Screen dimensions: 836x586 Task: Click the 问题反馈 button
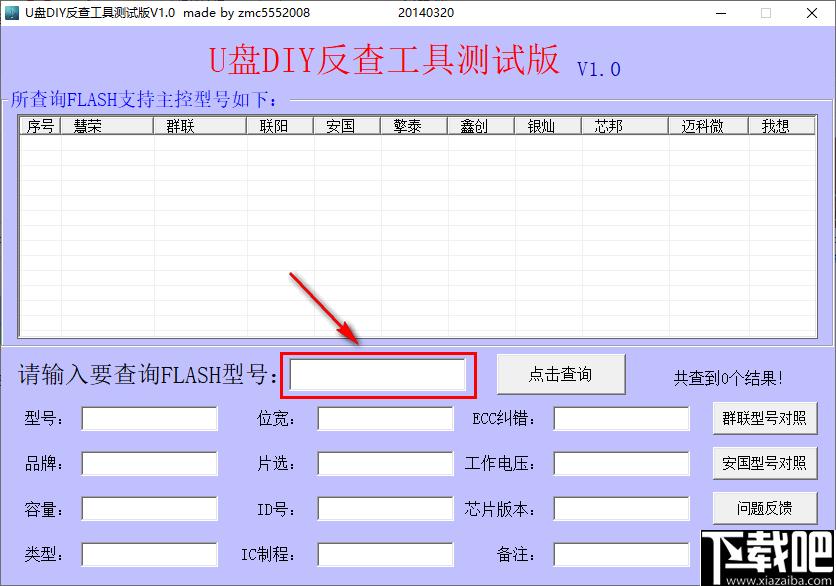pyautogui.click(x=765, y=508)
